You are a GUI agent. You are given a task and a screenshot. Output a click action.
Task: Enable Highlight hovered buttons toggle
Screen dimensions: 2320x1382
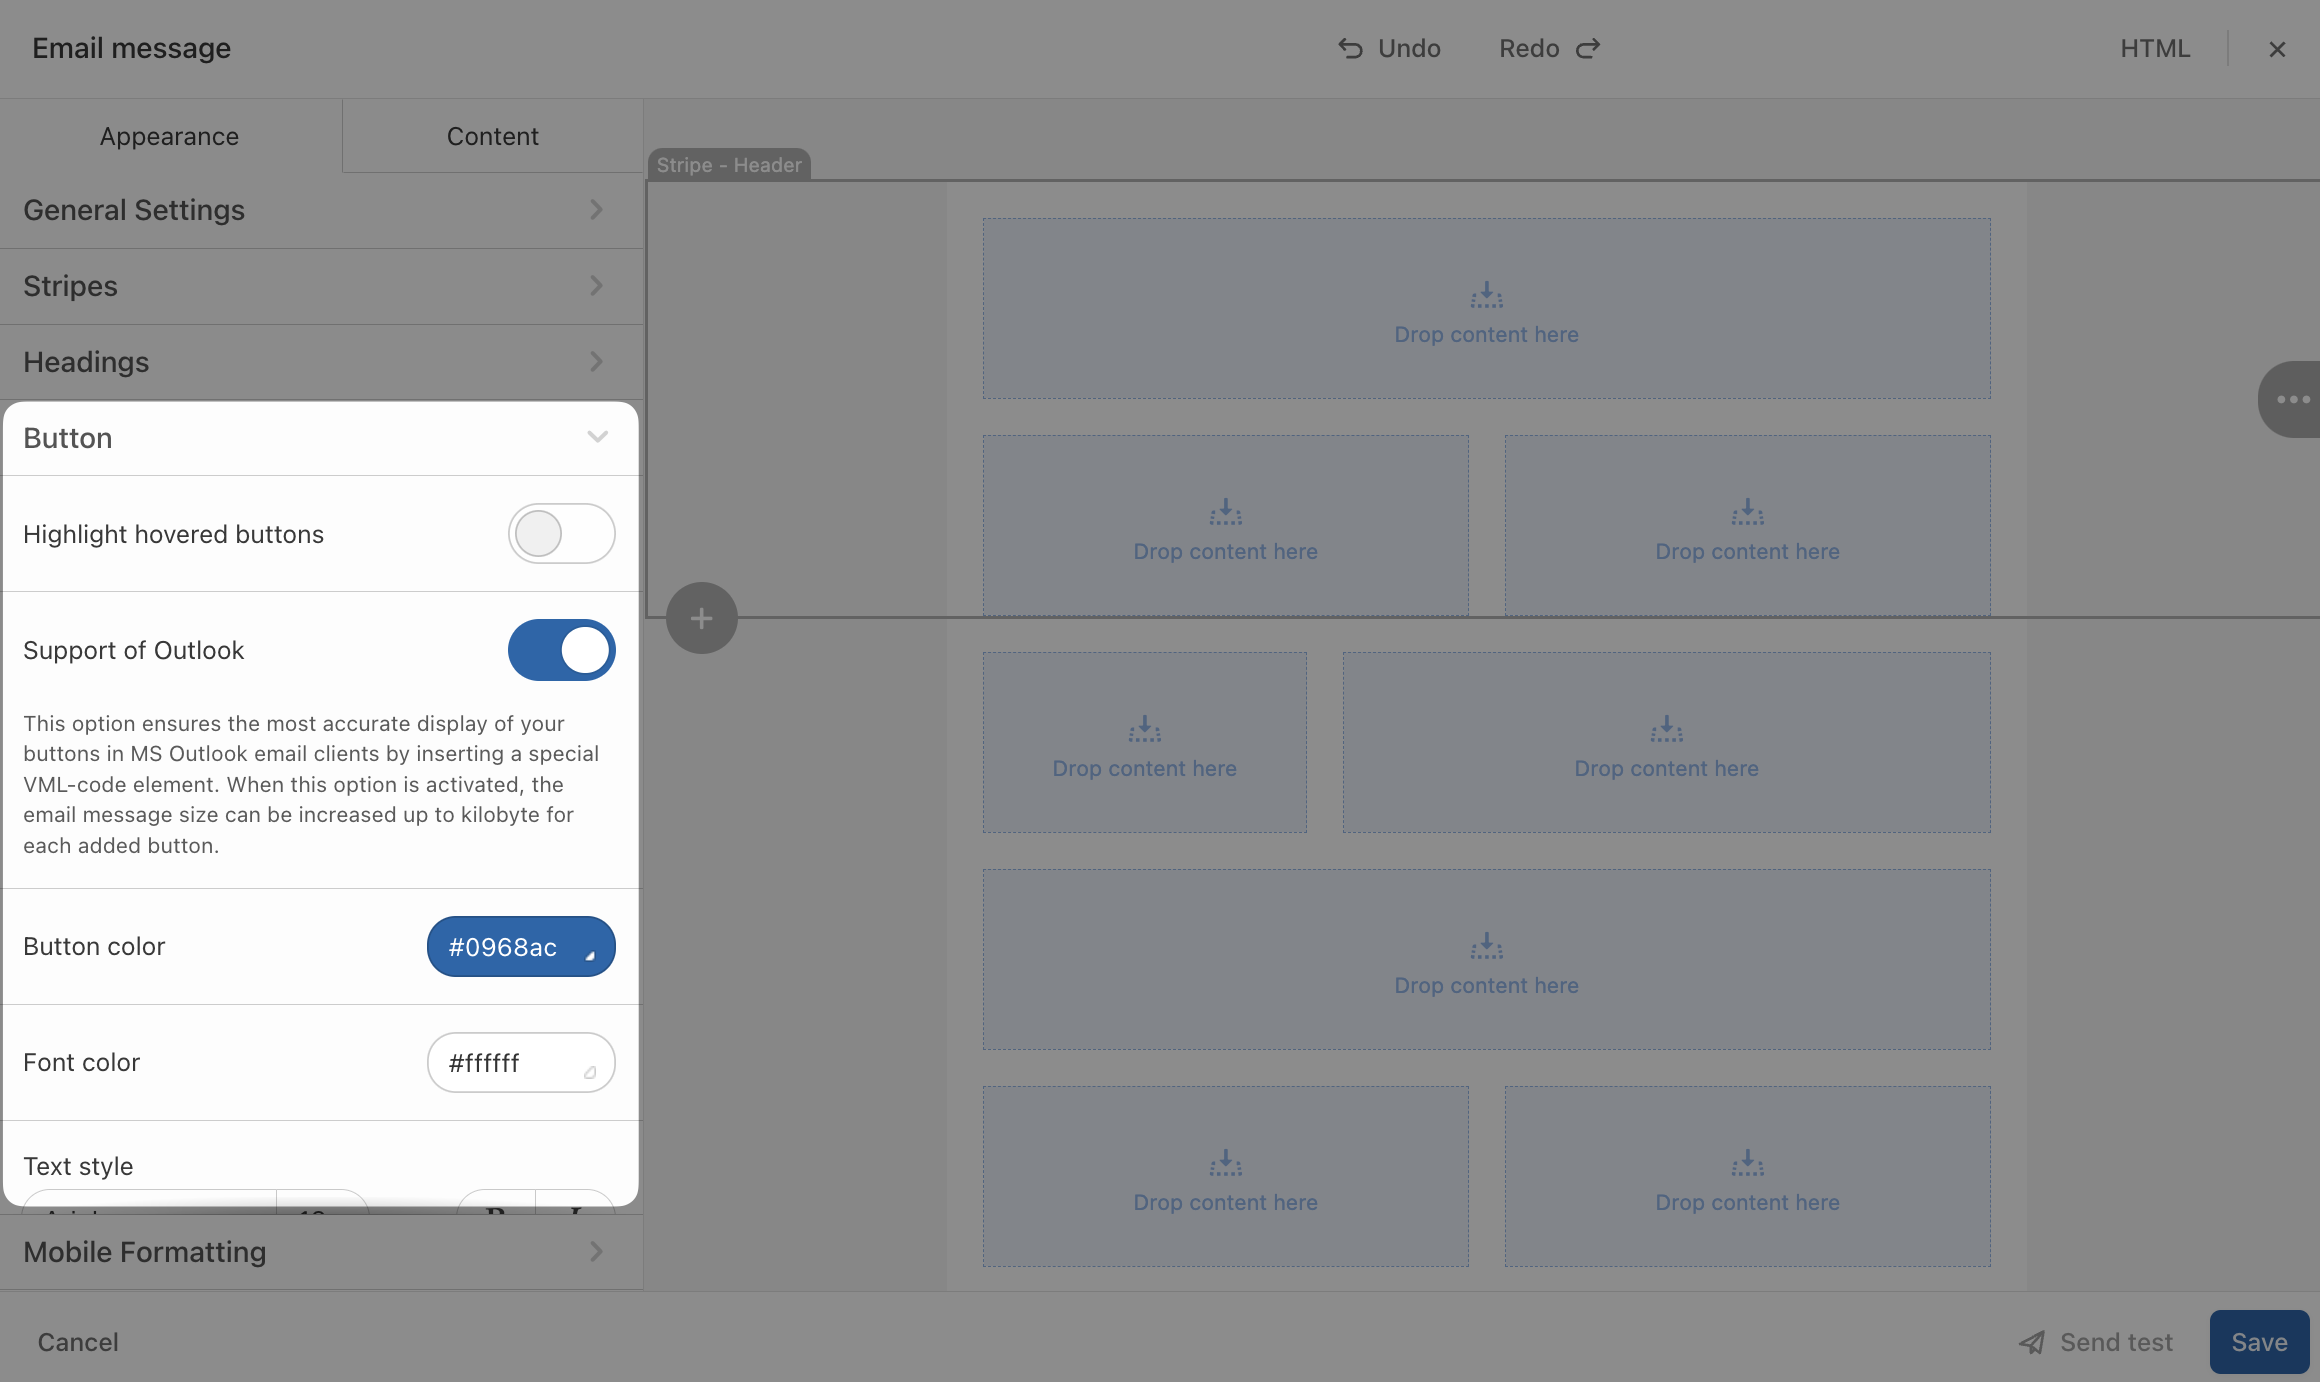pyautogui.click(x=561, y=534)
